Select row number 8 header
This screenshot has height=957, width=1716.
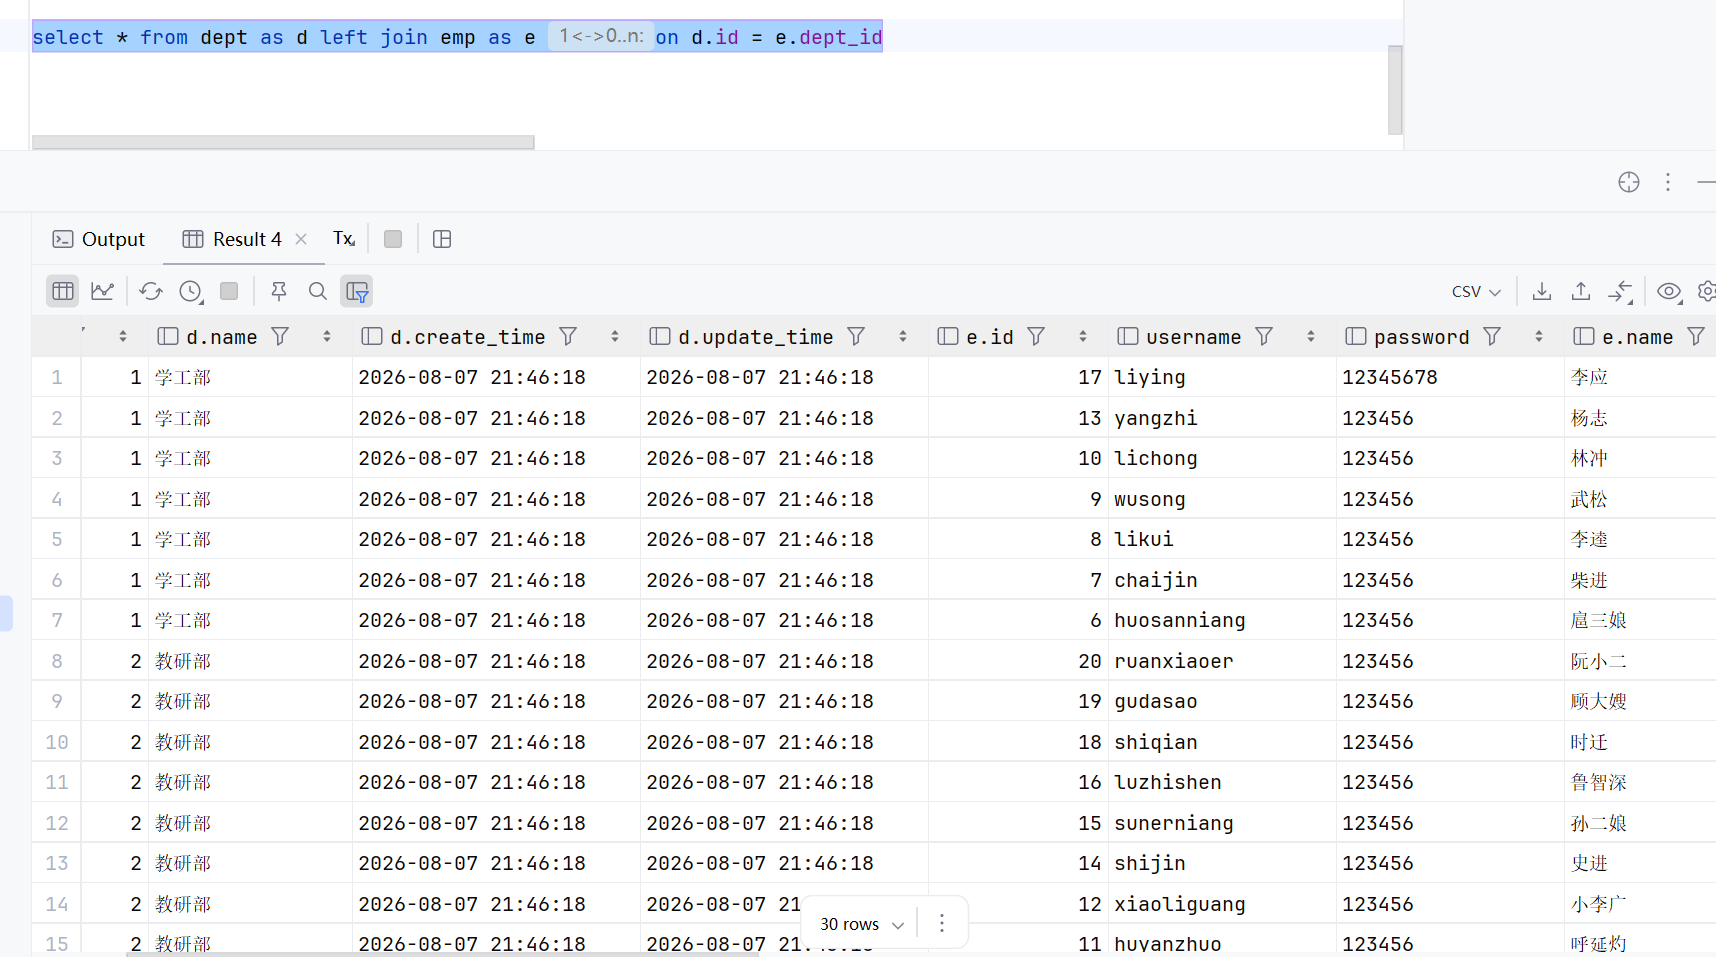point(57,661)
